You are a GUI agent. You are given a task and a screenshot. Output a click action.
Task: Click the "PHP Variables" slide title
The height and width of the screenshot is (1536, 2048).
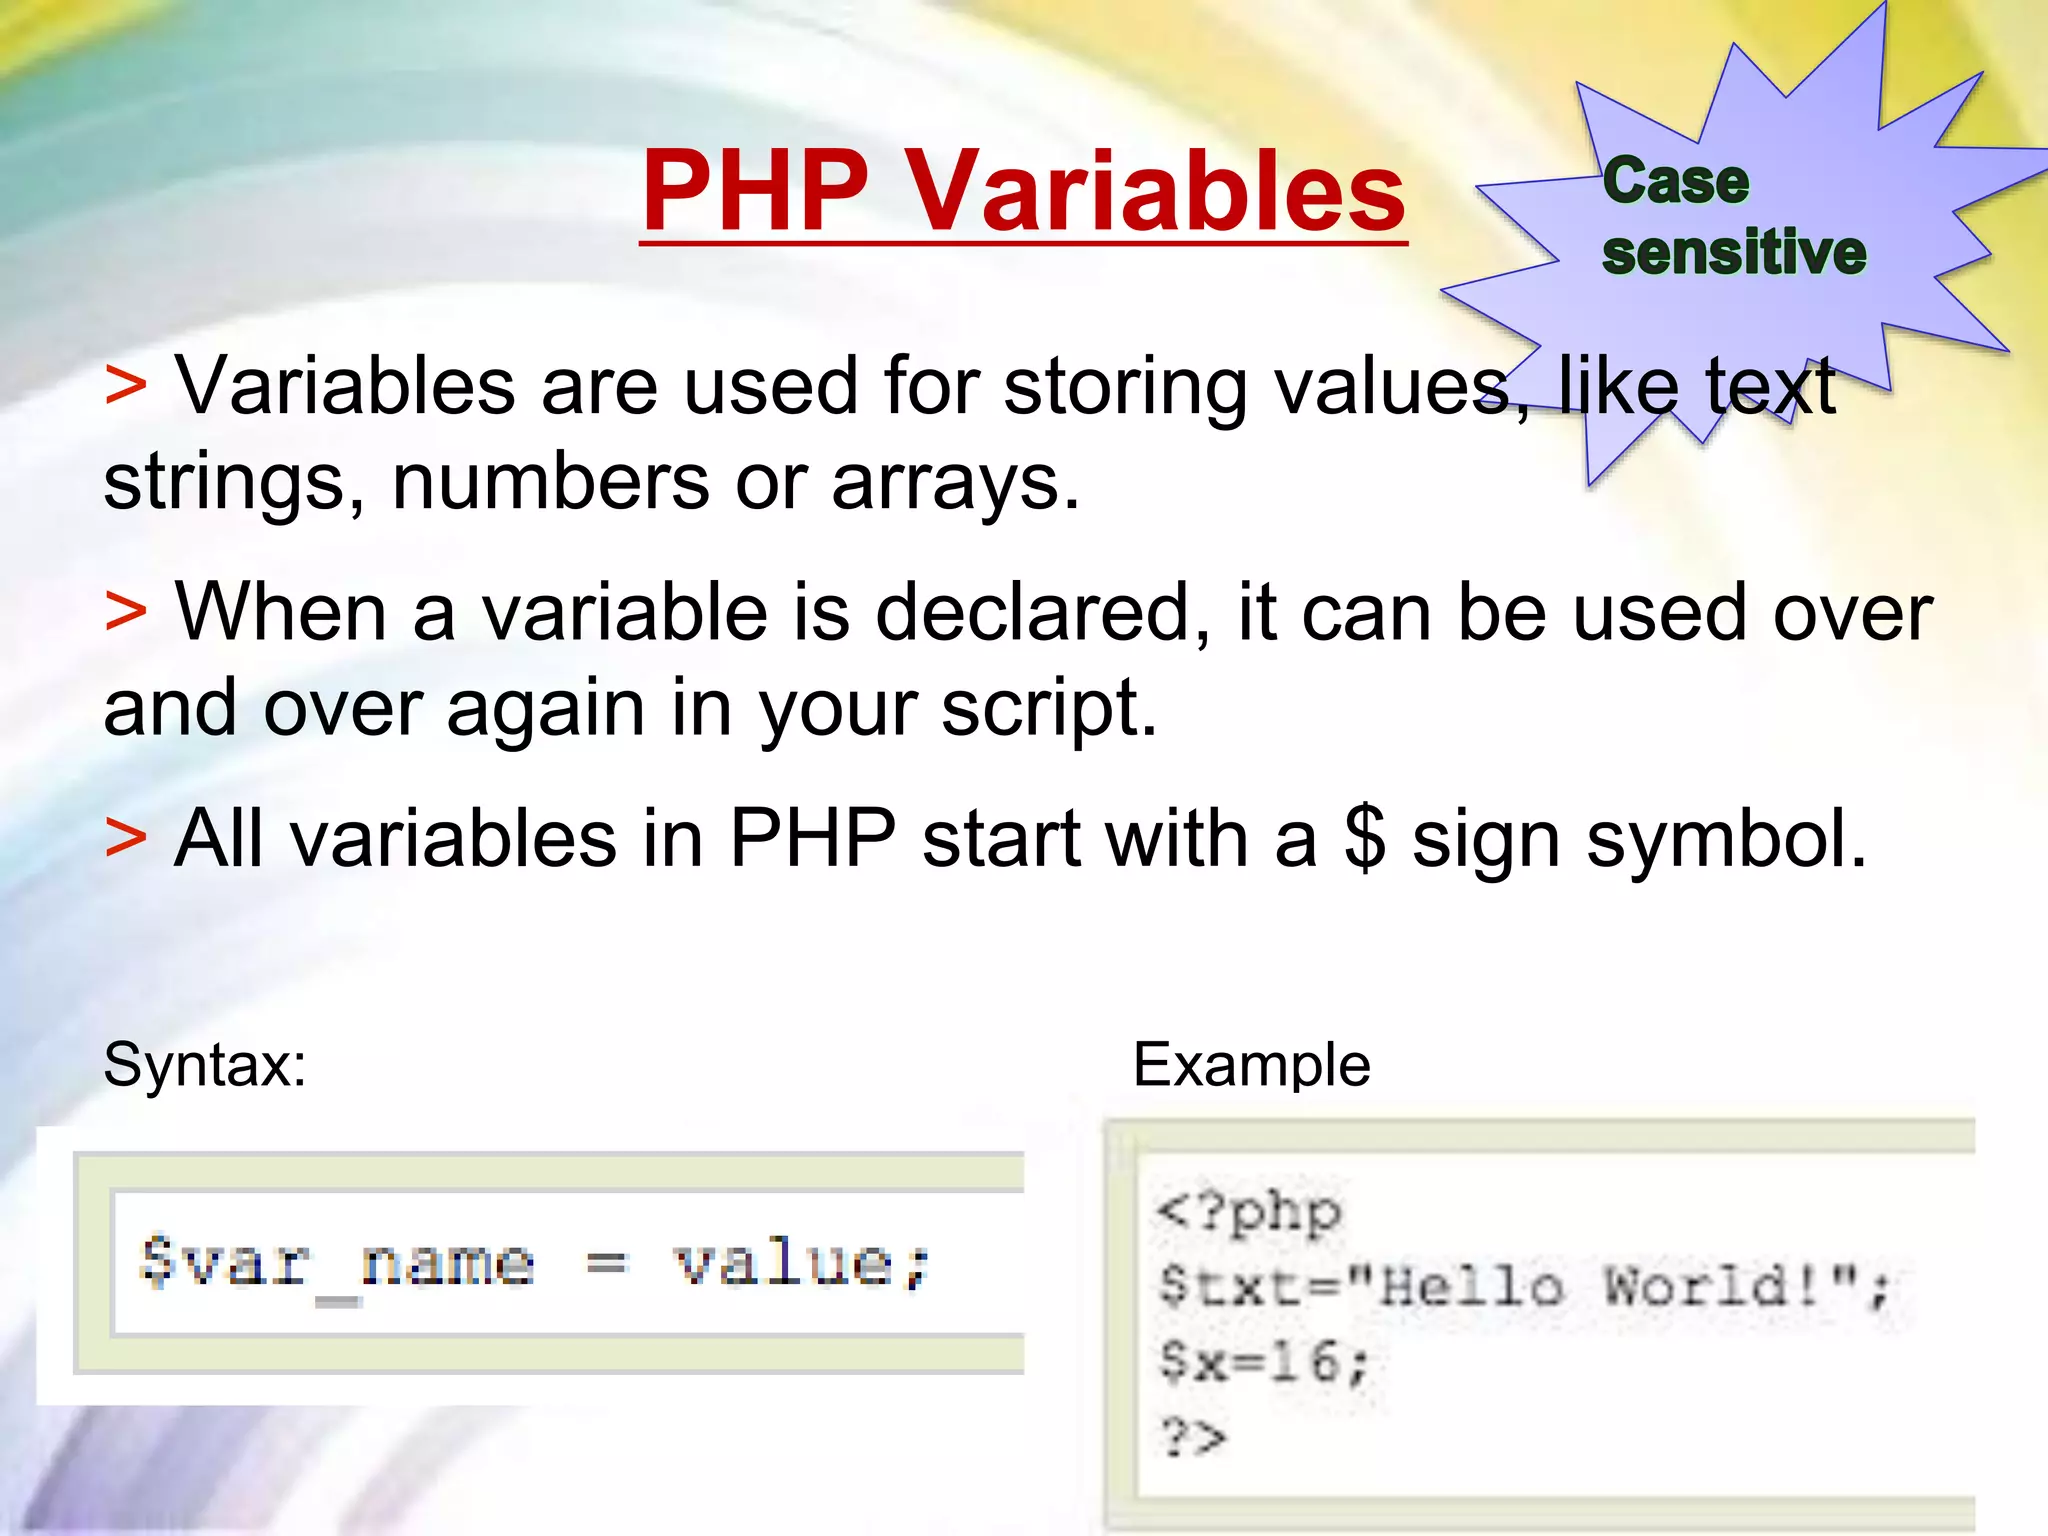(x=1024, y=190)
